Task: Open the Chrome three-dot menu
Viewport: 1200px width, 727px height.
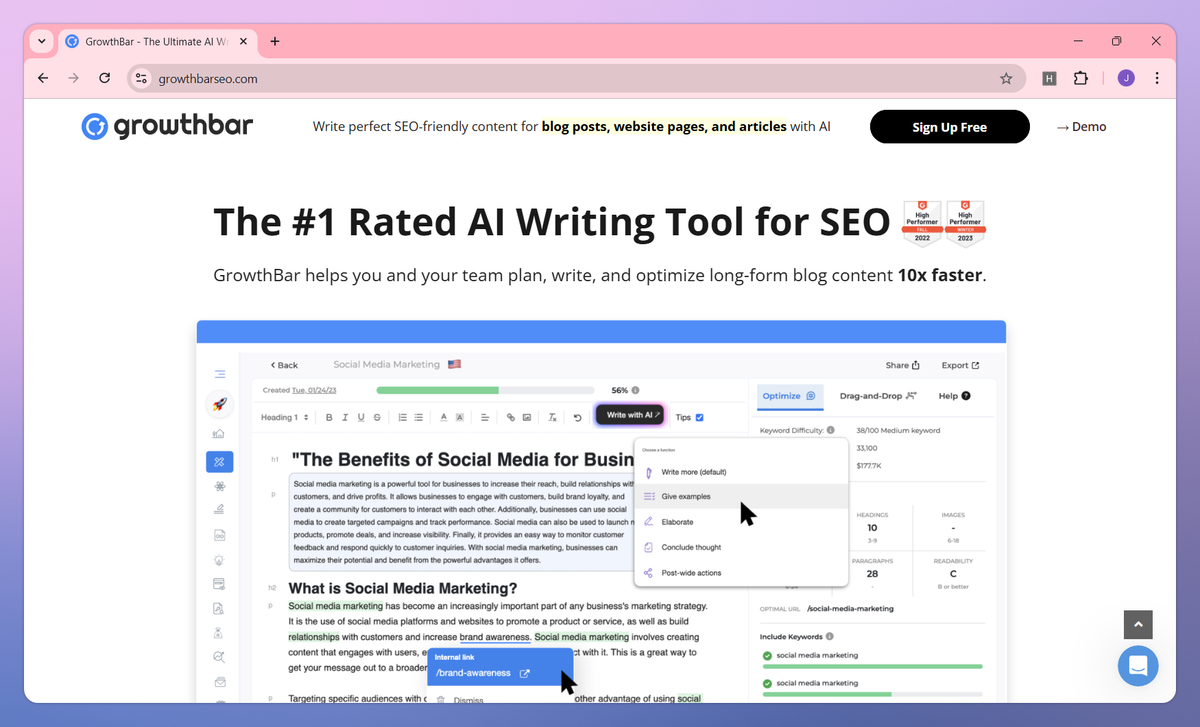Action: [x=1157, y=78]
